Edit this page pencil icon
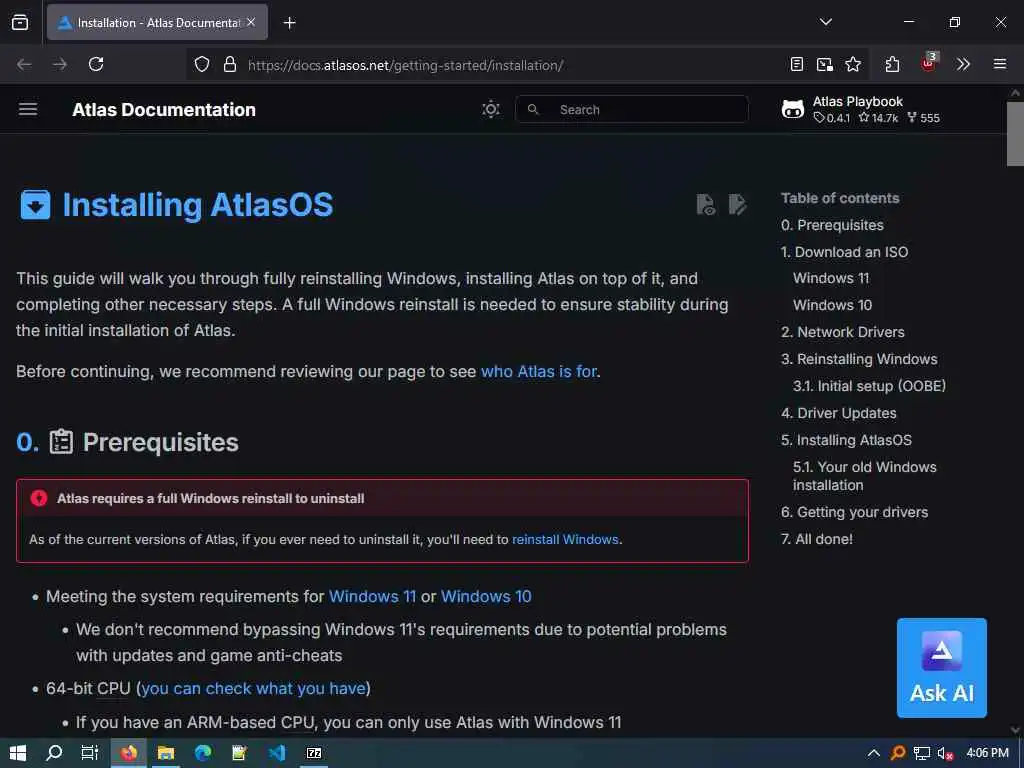 point(737,204)
